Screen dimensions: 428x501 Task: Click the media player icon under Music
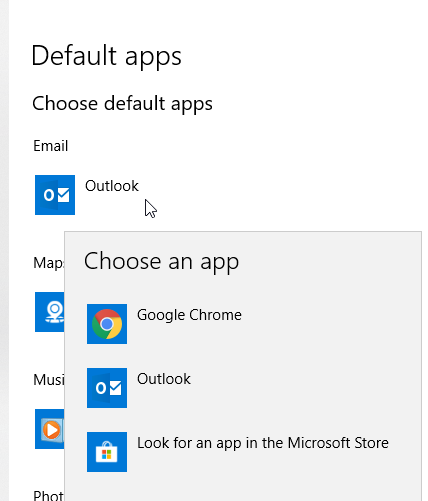[50, 429]
